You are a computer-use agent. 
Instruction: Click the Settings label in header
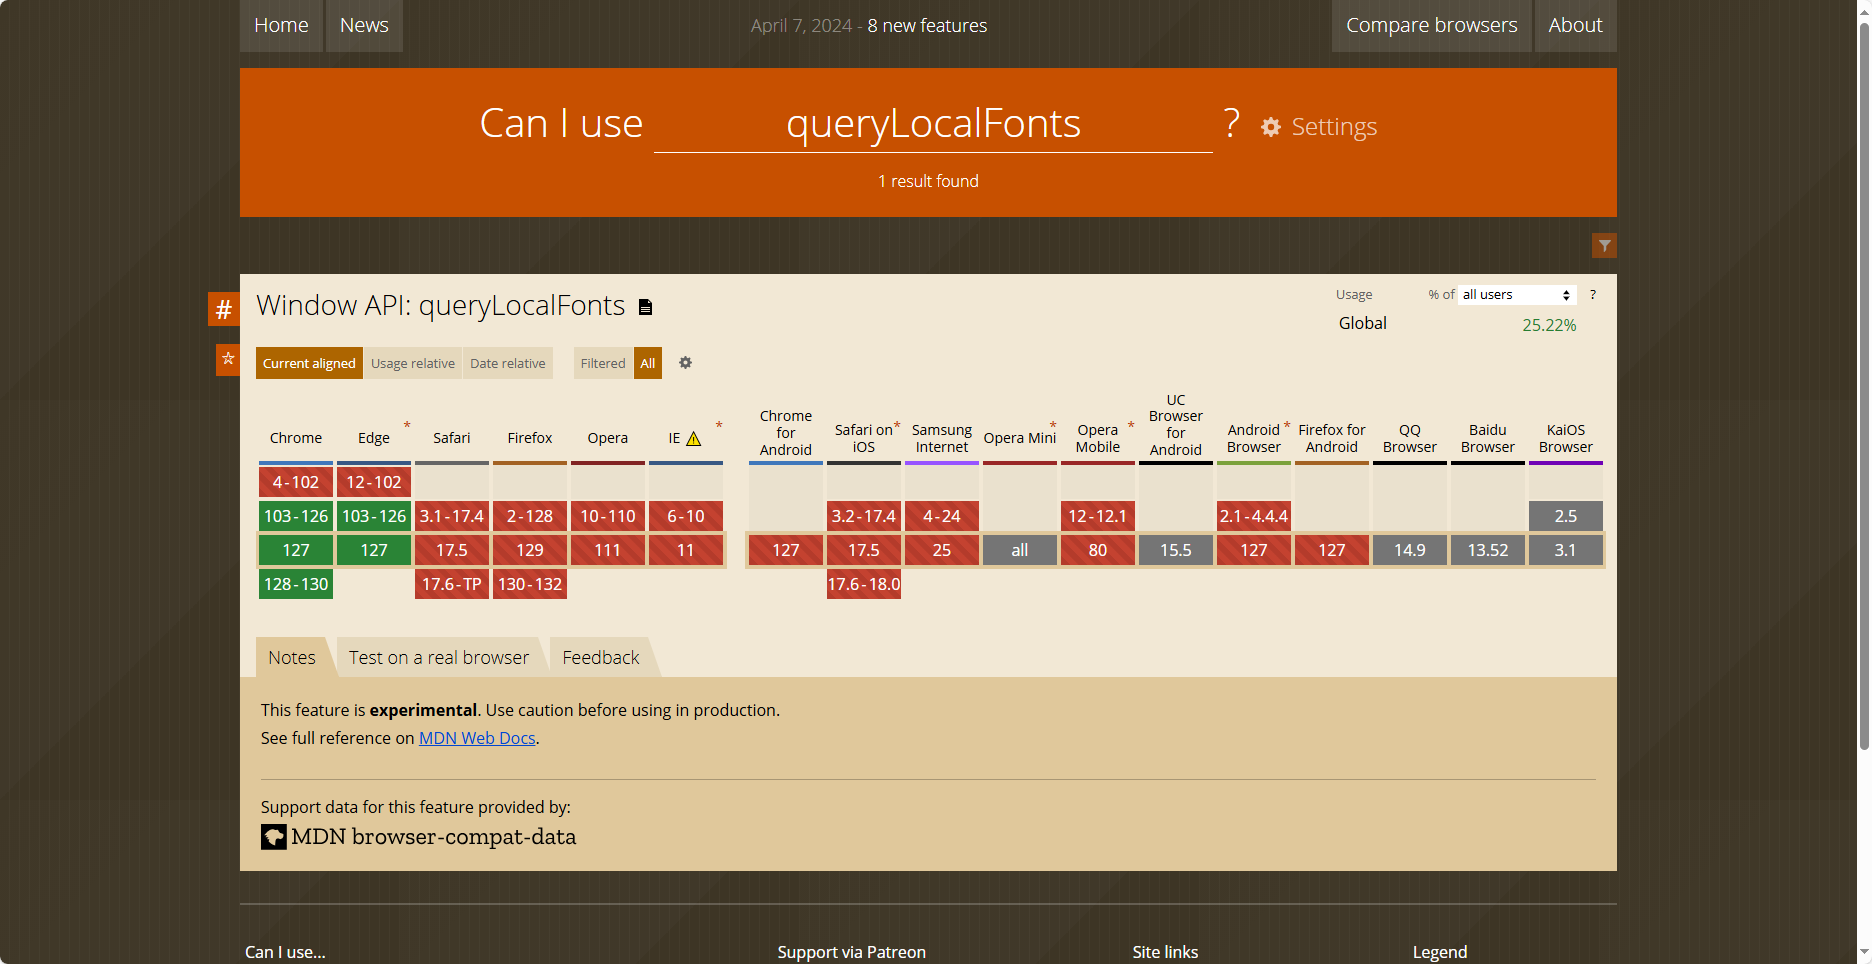[x=1334, y=127]
